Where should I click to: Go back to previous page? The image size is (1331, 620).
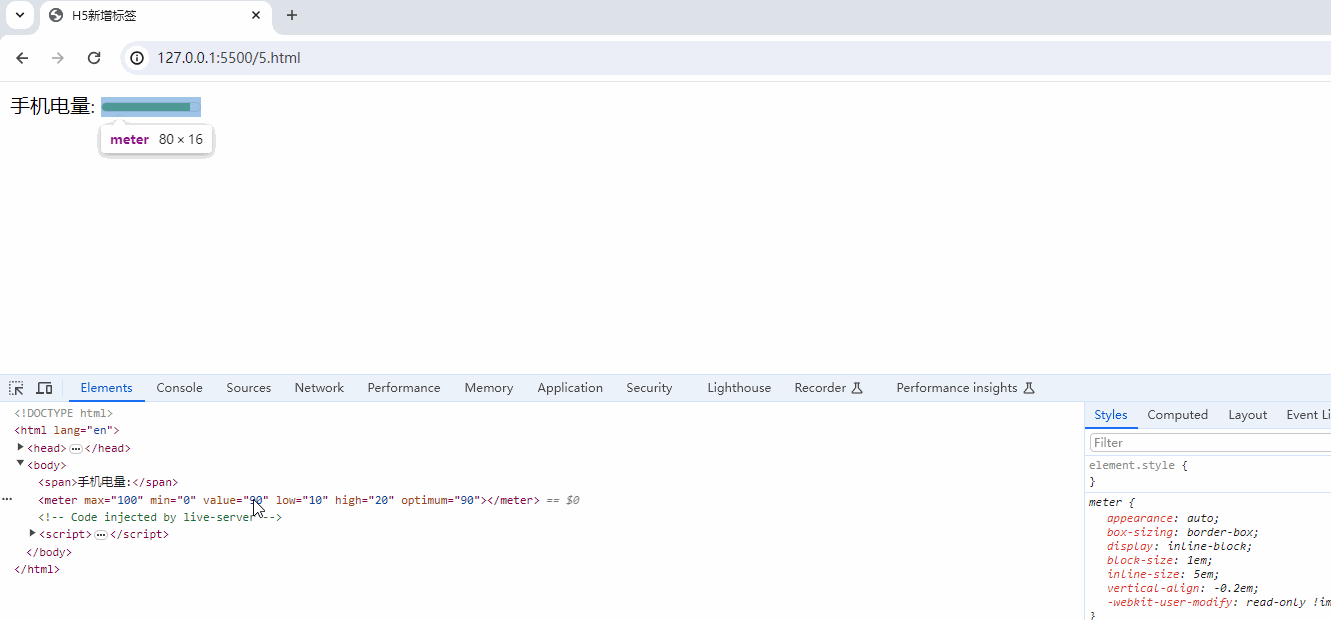click(x=23, y=58)
